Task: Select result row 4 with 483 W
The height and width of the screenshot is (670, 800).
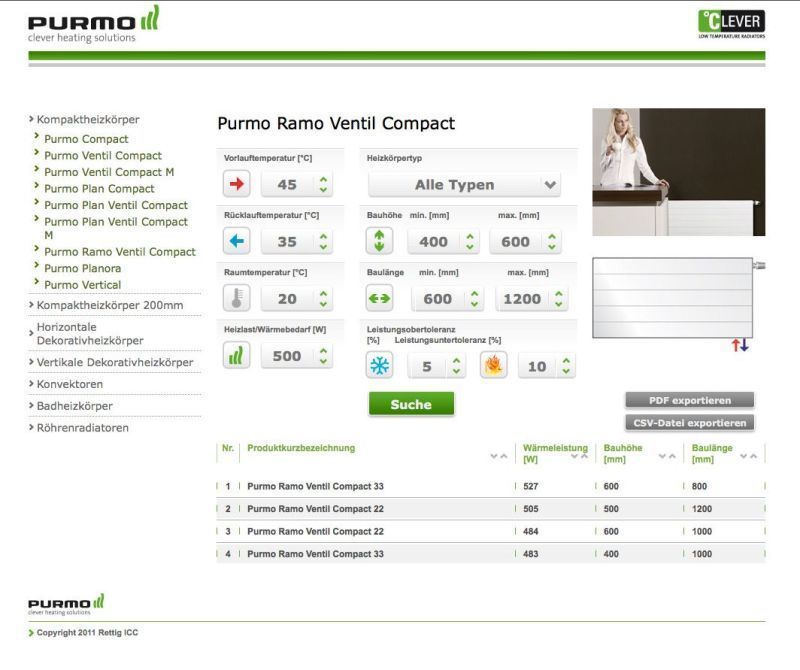Action: click(491, 554)
